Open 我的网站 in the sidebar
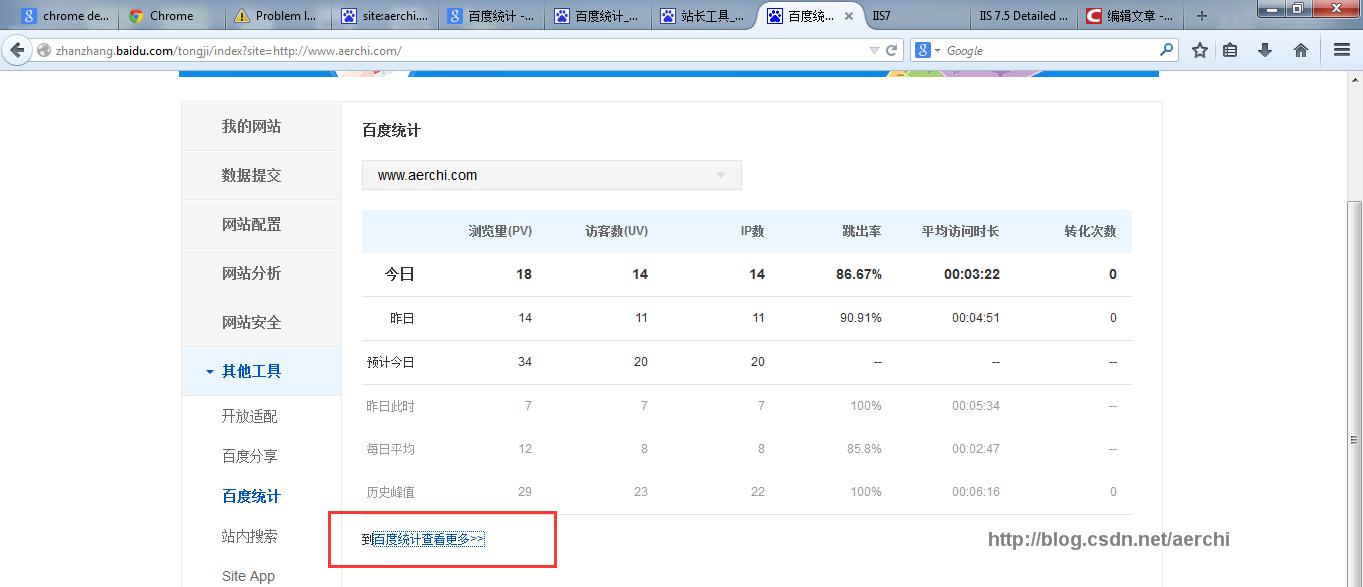The height and width of the screenshot is (587, 1363). pos(261,127)
